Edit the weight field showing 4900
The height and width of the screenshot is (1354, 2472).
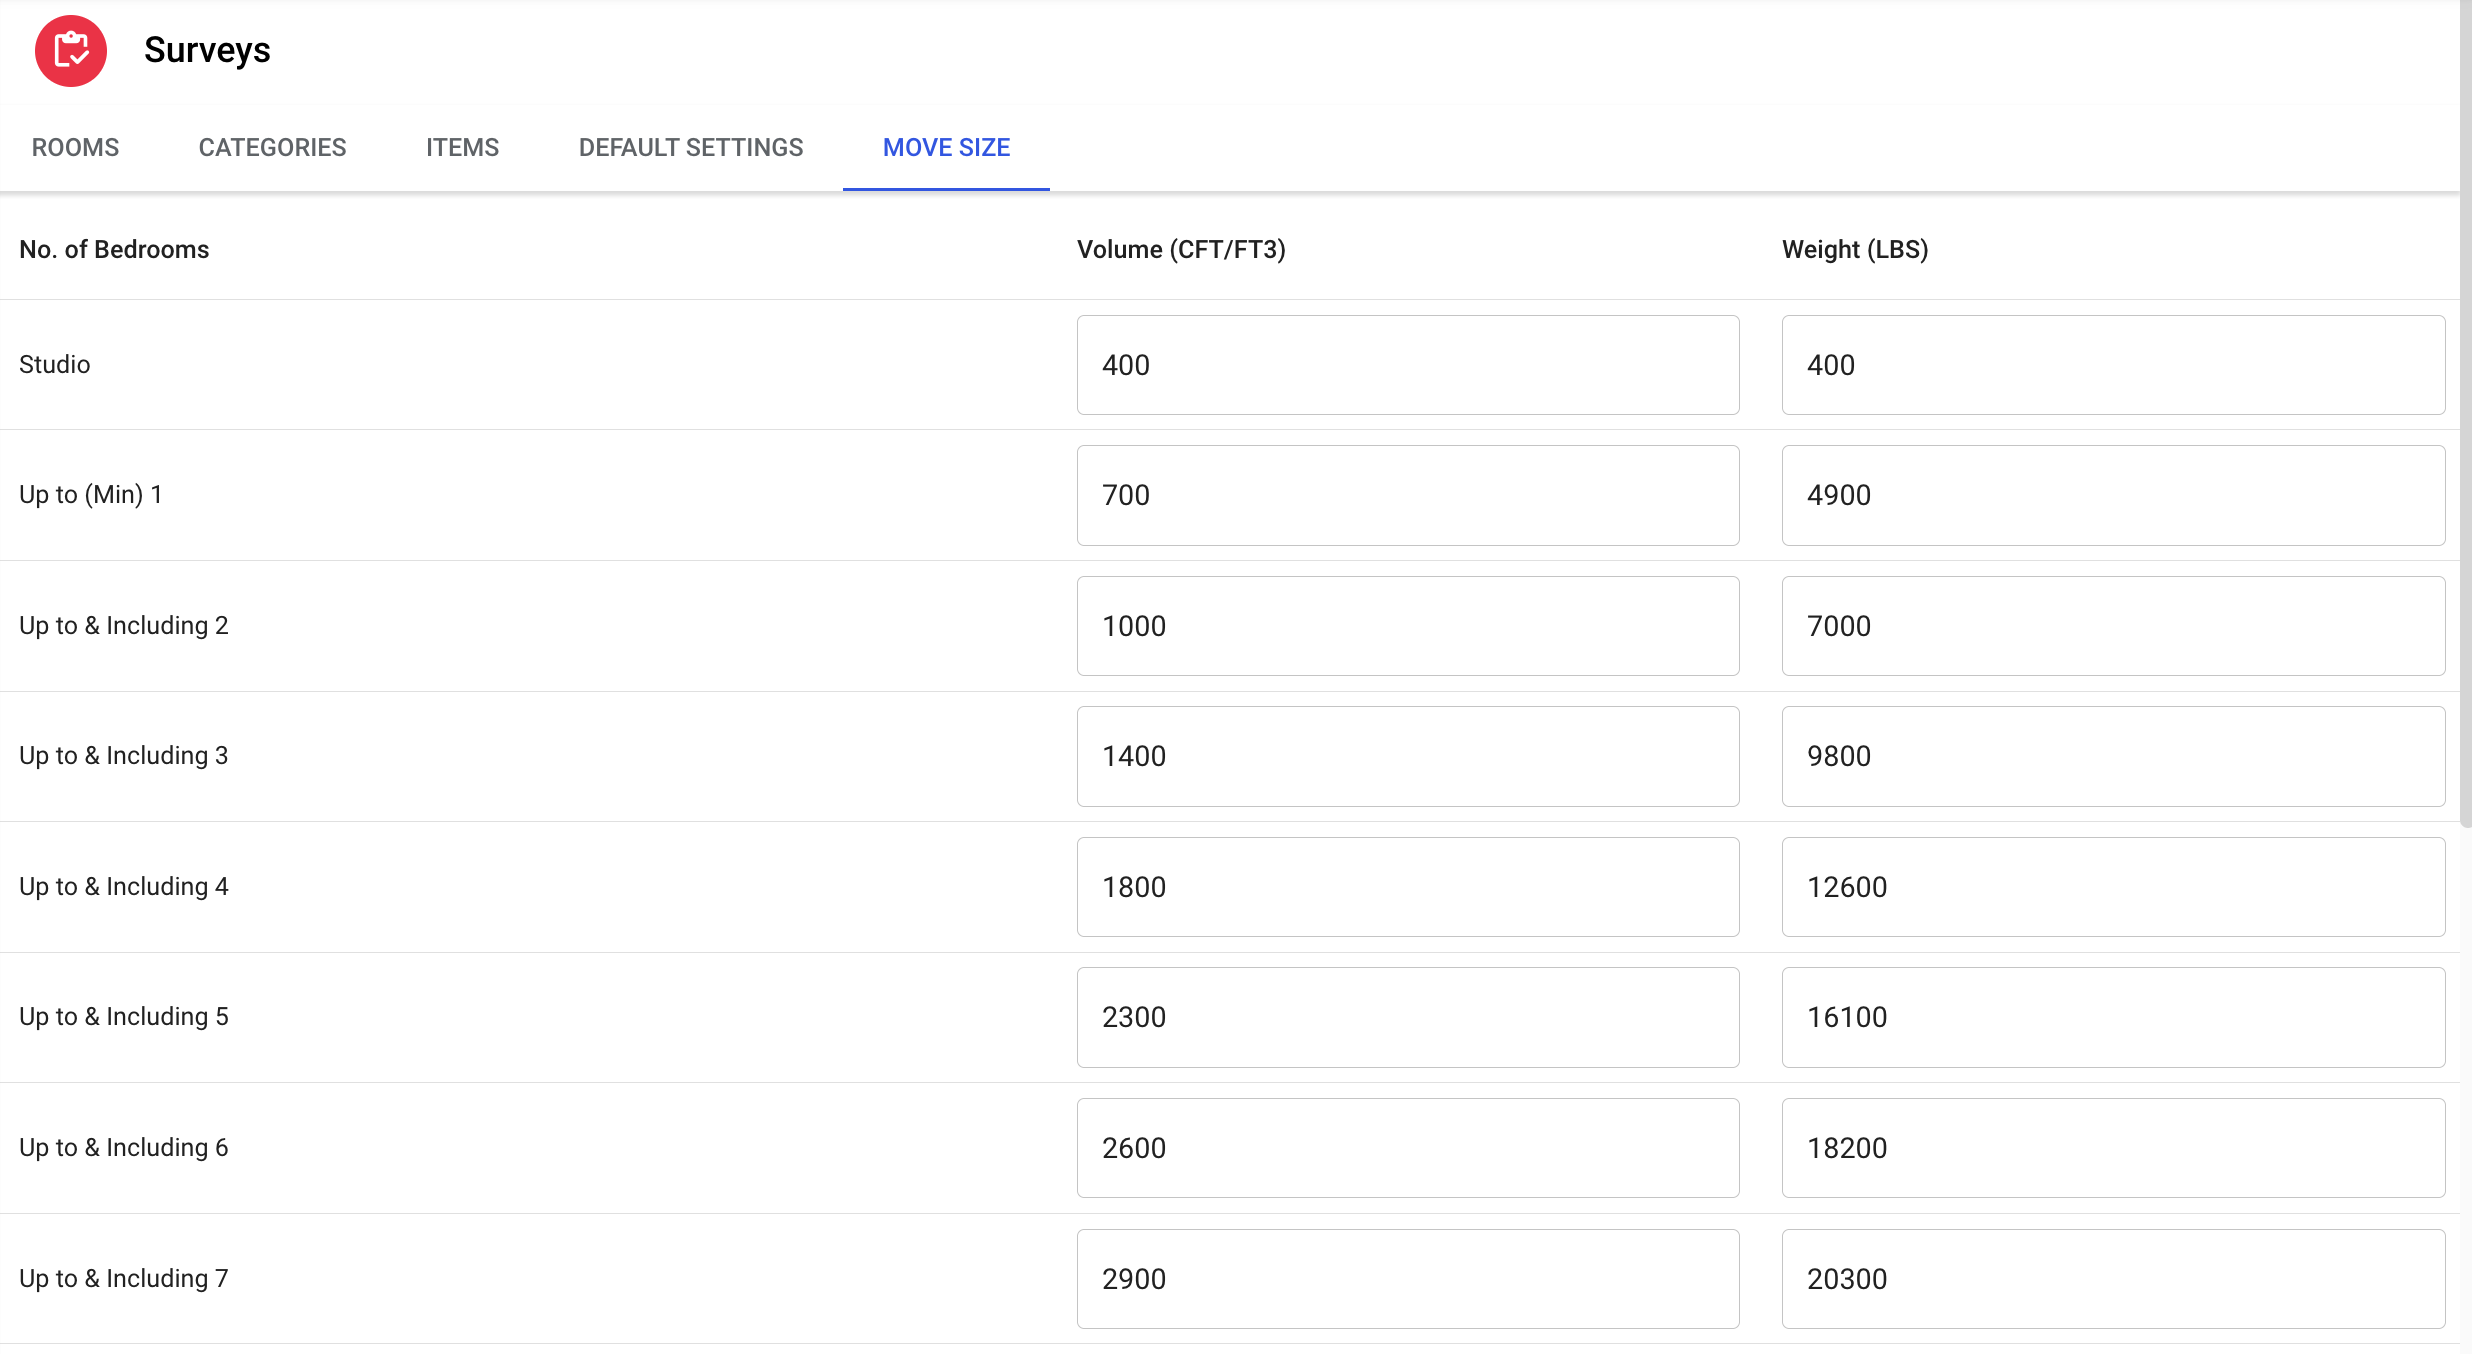pos(2112,495)
